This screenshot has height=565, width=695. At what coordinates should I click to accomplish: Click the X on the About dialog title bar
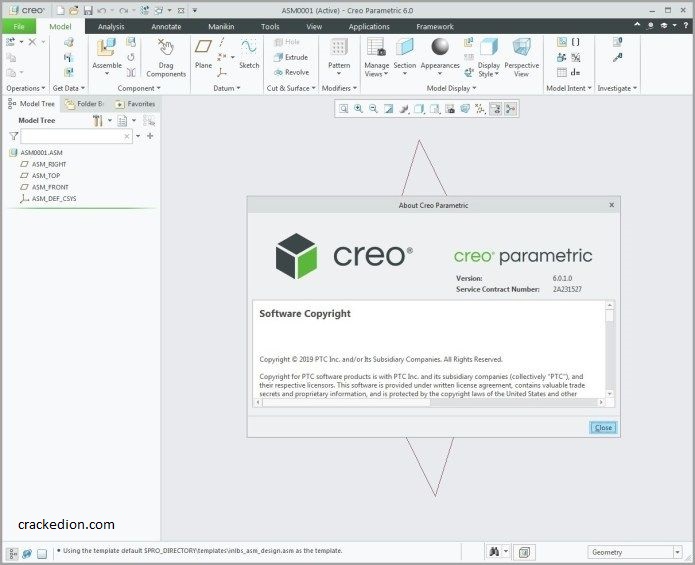[x=612, y=205]
